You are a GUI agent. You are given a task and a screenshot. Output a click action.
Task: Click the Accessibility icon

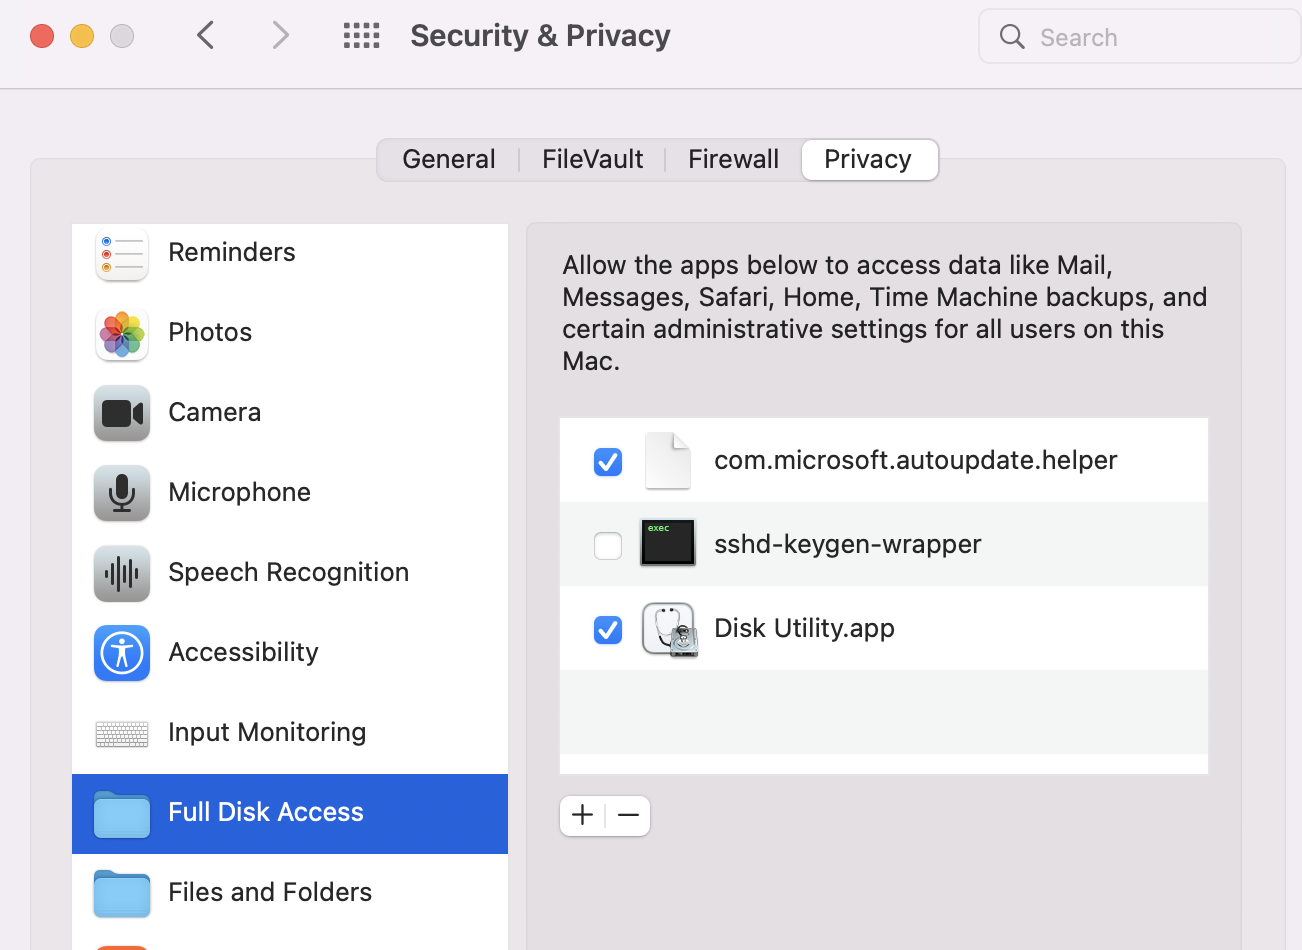[122, 653]
